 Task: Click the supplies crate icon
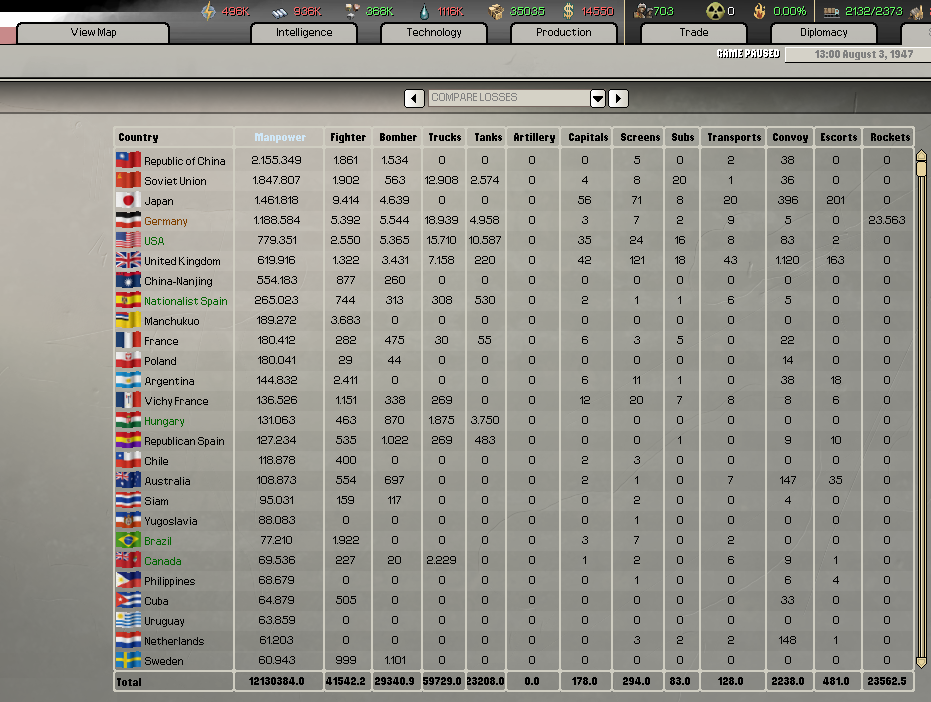496,11
